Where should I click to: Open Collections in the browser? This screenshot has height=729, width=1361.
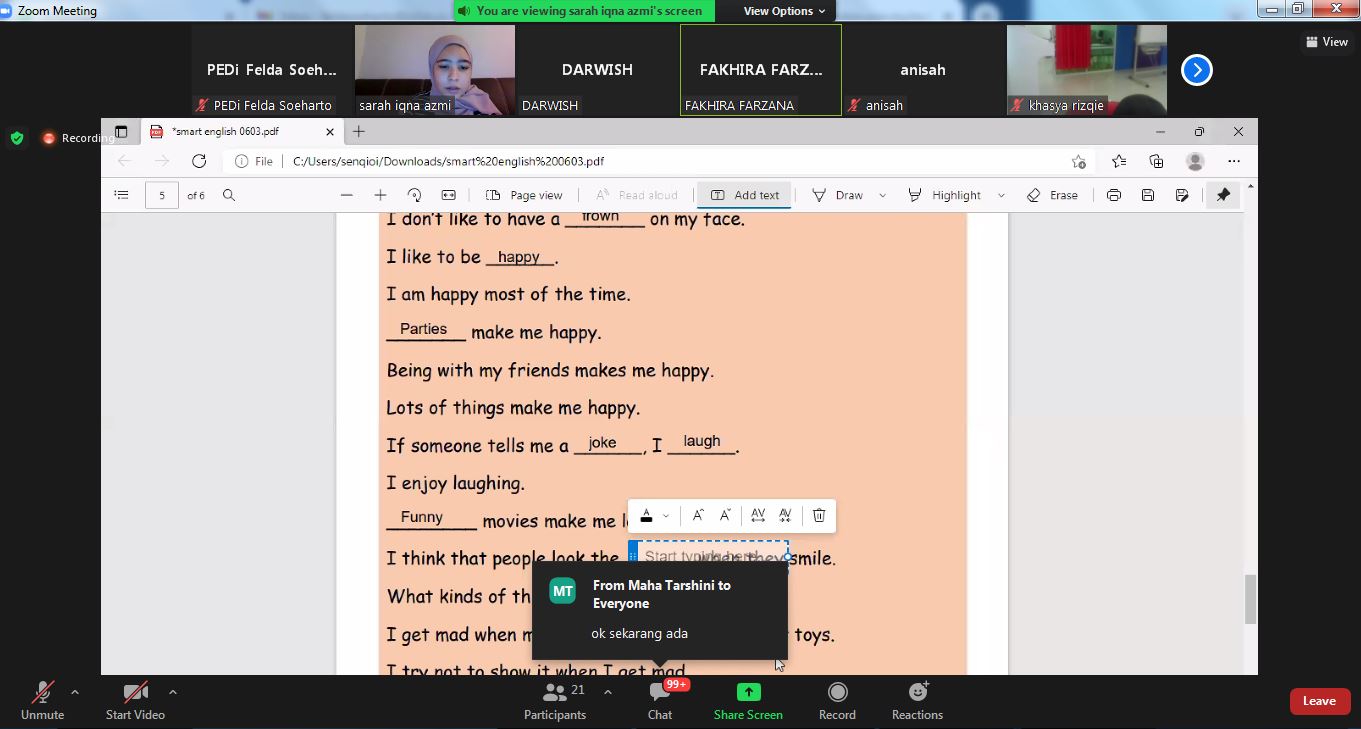point(1156,161)
